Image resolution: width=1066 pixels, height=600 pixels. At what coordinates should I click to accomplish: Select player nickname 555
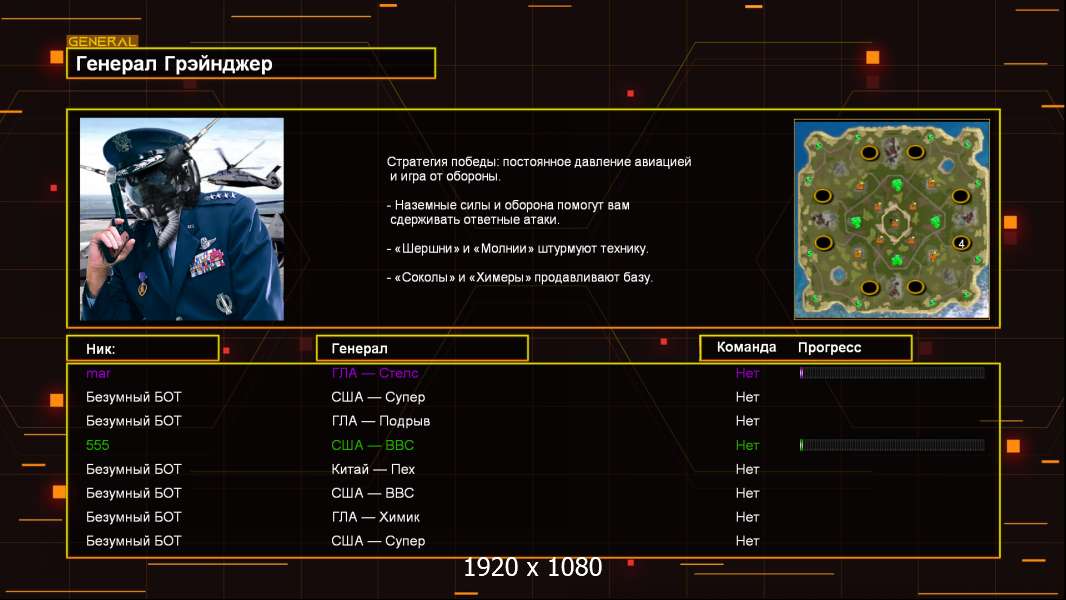click(99, 445)
